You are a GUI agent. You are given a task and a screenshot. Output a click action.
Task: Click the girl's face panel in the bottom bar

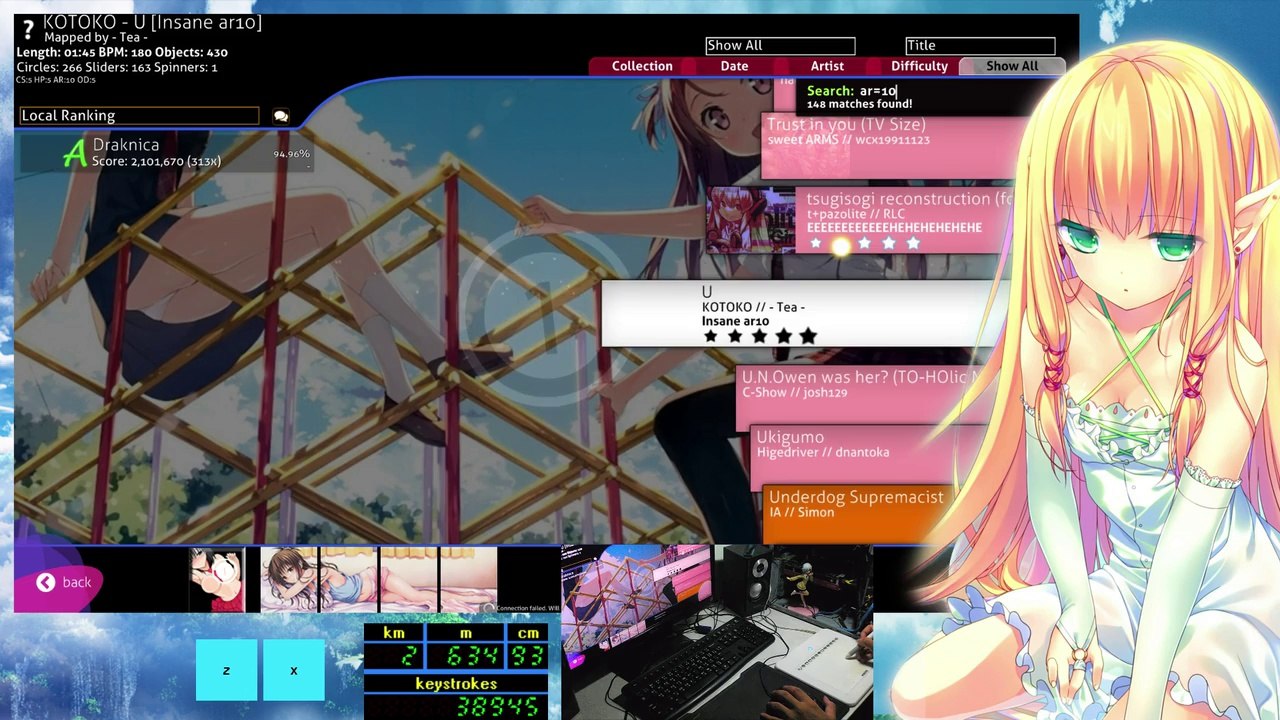[288, 580]
